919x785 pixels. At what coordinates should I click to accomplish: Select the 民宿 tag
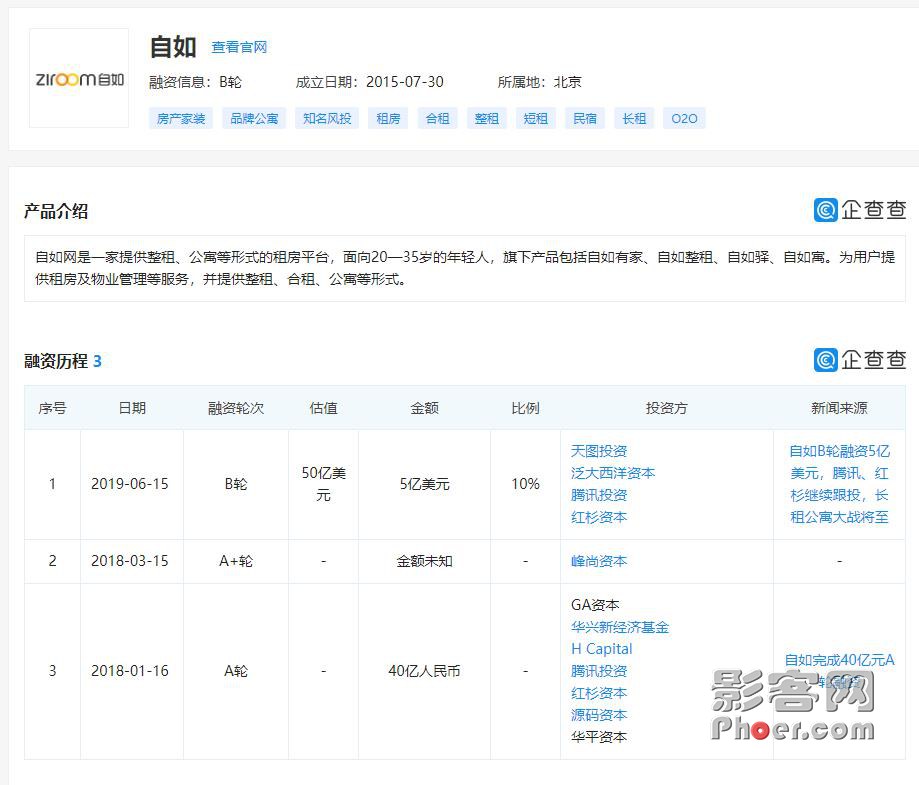pos(585,118)
